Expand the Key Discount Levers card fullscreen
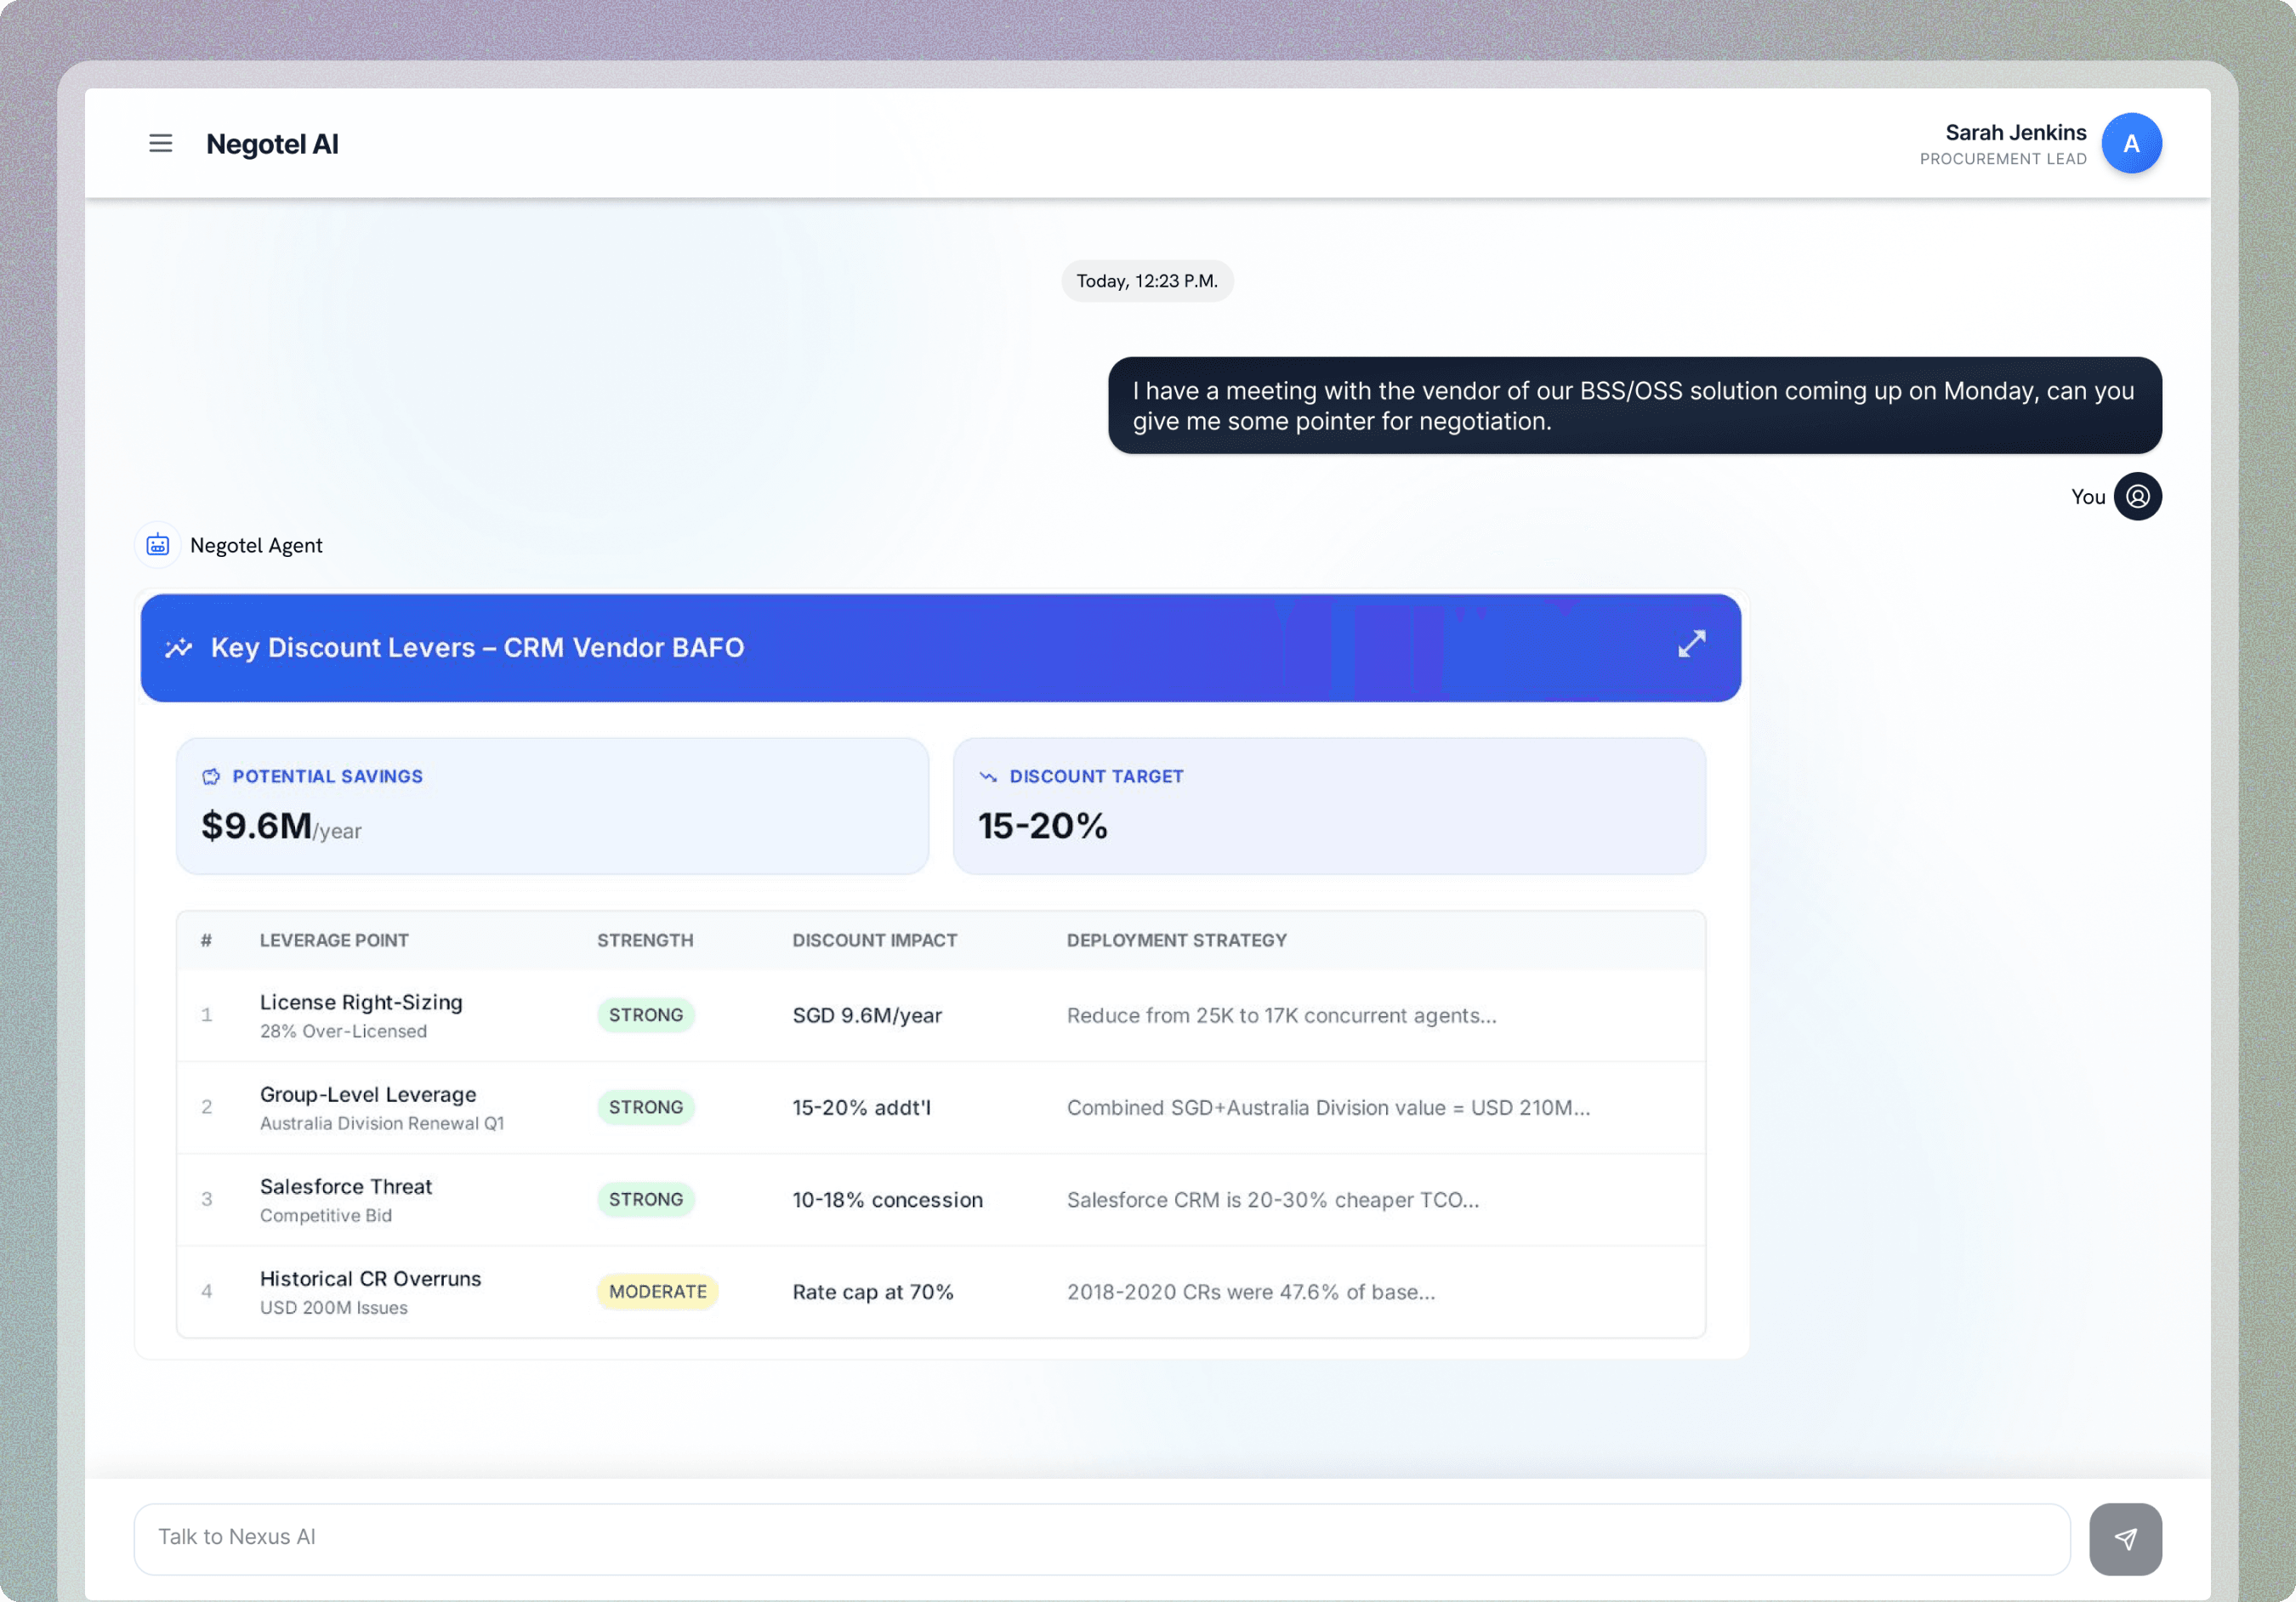The height and width of the screenshot is (1602, 2296). [1691, 644]
